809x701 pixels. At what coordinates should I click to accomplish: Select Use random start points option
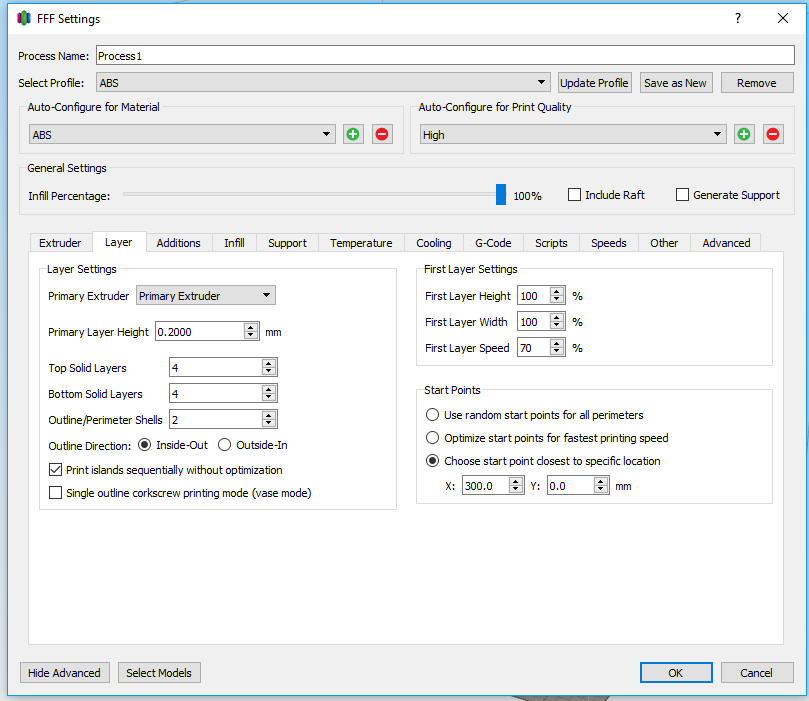(432, 415)
